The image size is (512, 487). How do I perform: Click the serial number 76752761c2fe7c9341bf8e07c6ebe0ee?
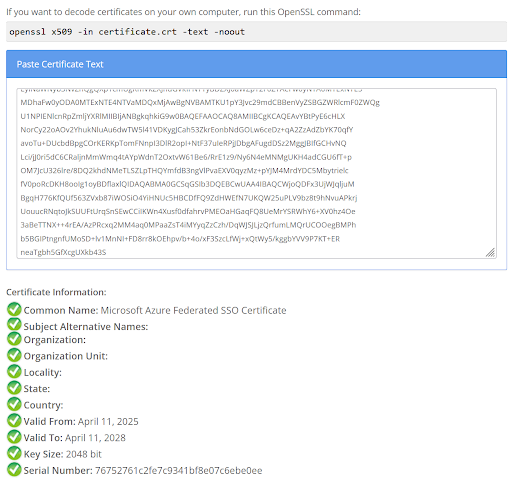click(179, 471)
